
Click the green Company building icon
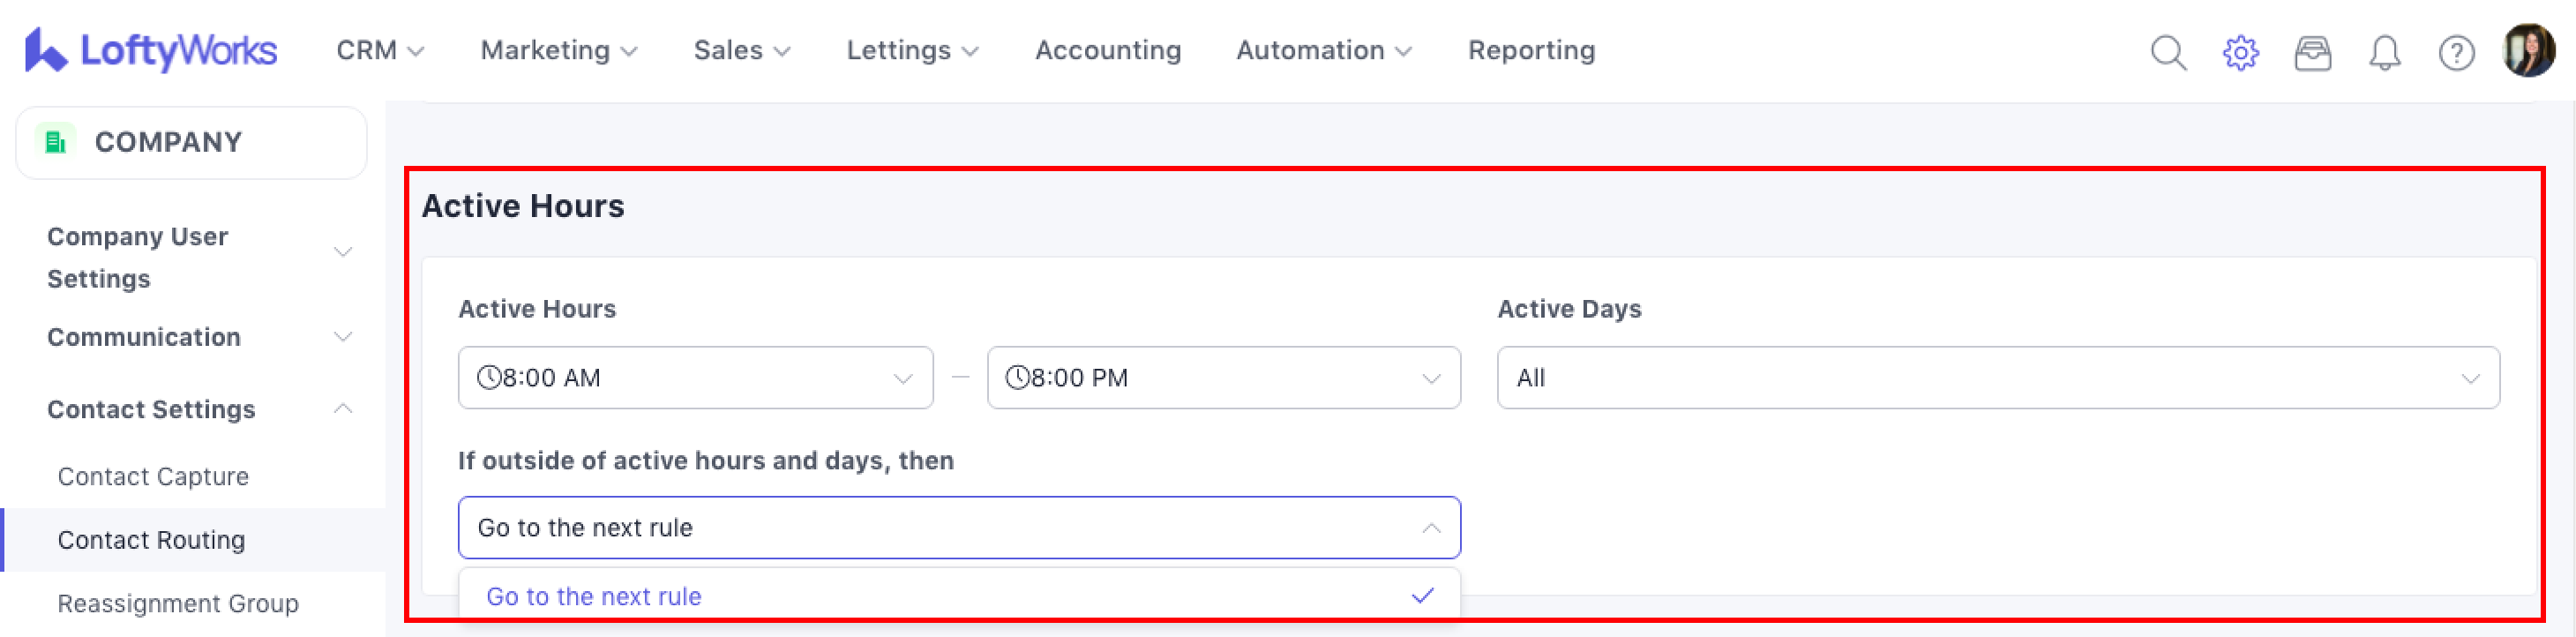[56, 142]
